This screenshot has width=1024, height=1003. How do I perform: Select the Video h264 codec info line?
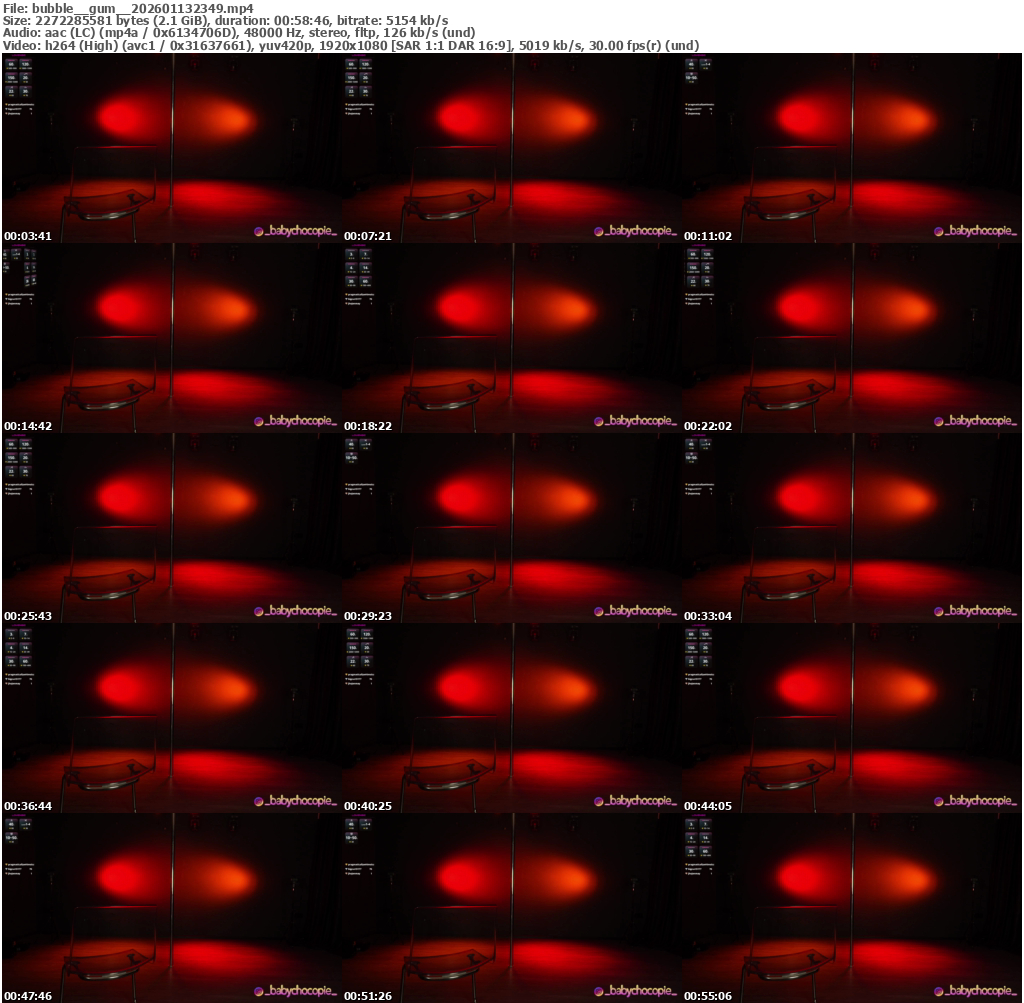point(351,46)
